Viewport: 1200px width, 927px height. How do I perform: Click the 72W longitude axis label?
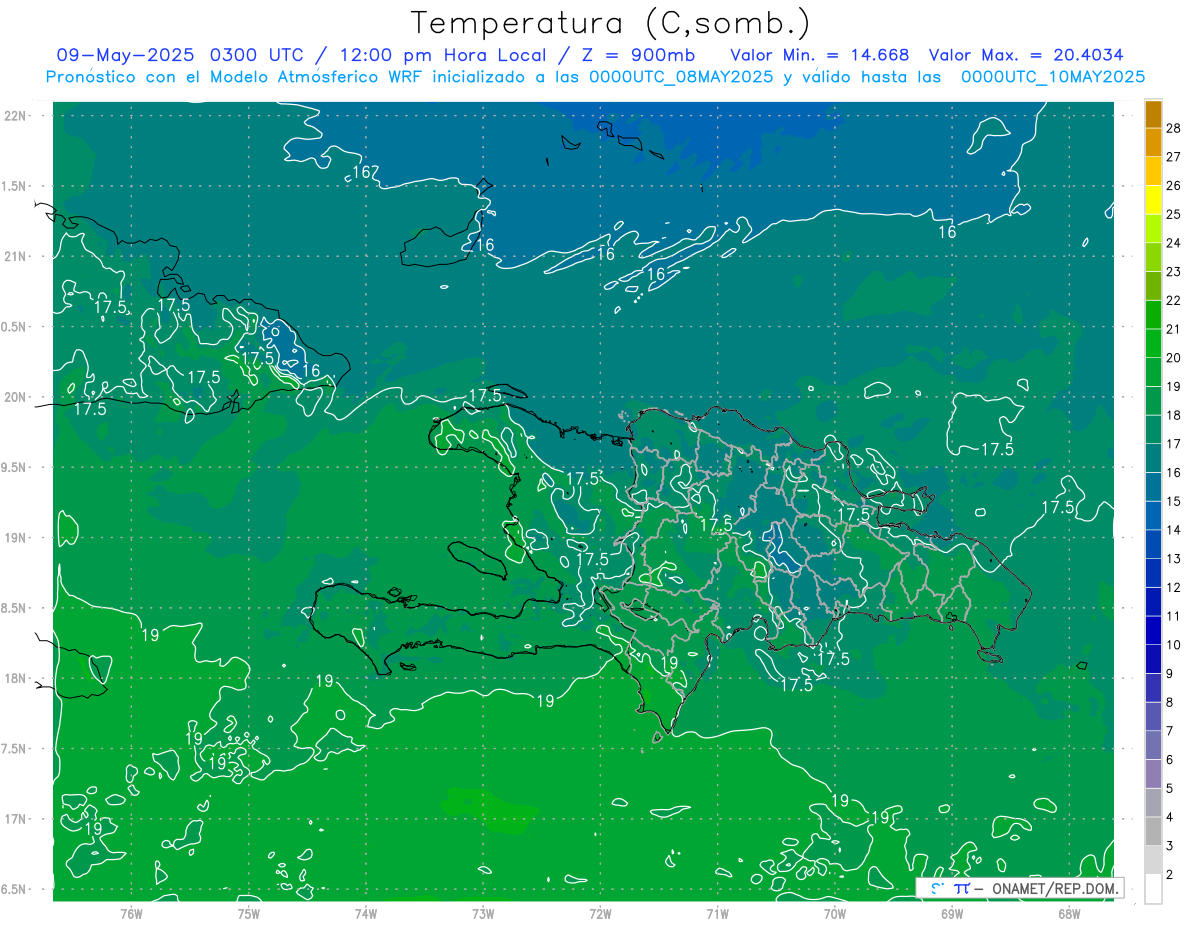point(600,914)
